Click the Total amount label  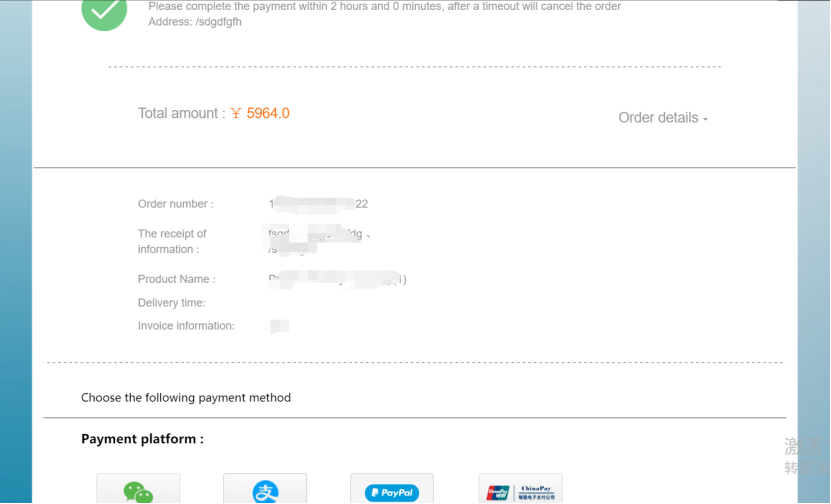[x=181, y=113]
